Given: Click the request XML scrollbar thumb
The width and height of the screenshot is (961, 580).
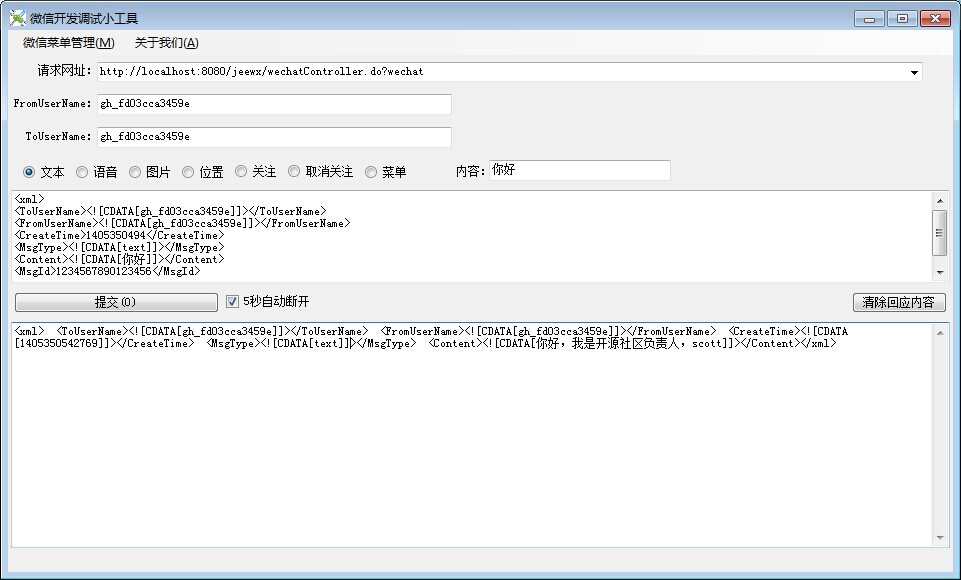Looking at the screenshot, I should click(940, 232).
